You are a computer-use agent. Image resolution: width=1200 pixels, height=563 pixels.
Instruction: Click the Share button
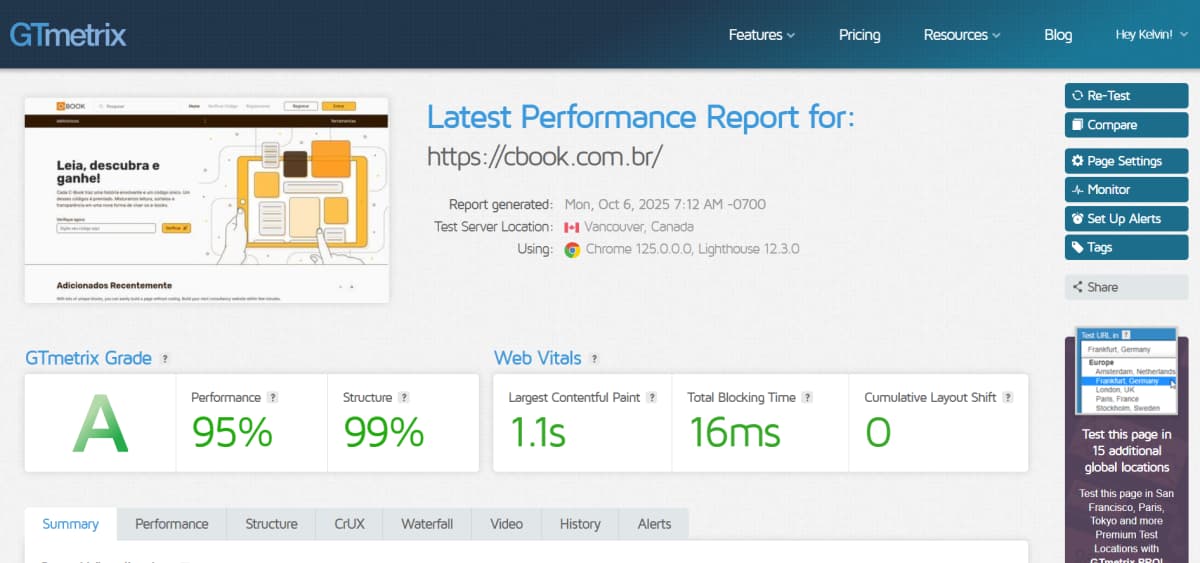[1126, 287]
